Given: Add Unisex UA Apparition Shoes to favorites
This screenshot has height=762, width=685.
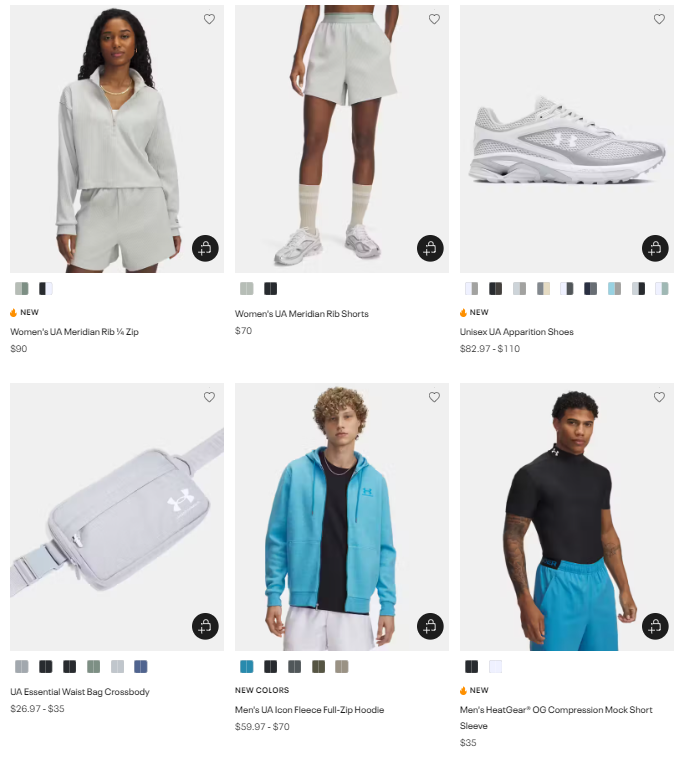Looking at the screenshot, I should (x=659, y=19).
